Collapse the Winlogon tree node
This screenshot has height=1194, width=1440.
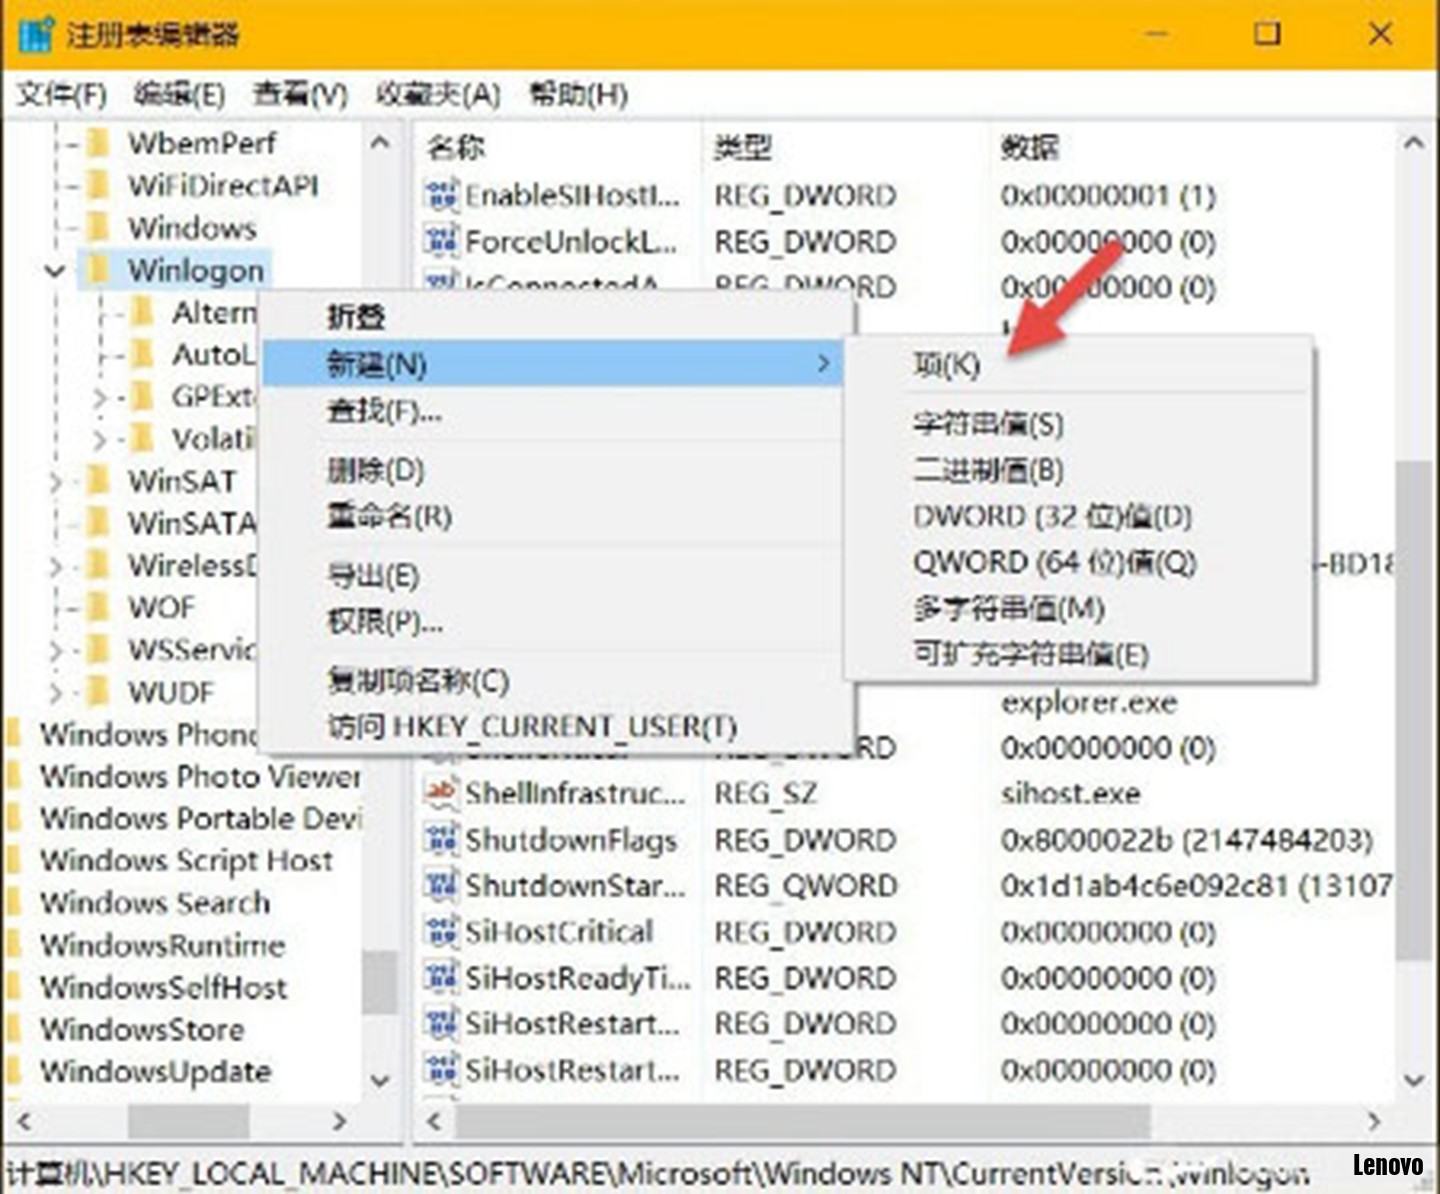55,270
